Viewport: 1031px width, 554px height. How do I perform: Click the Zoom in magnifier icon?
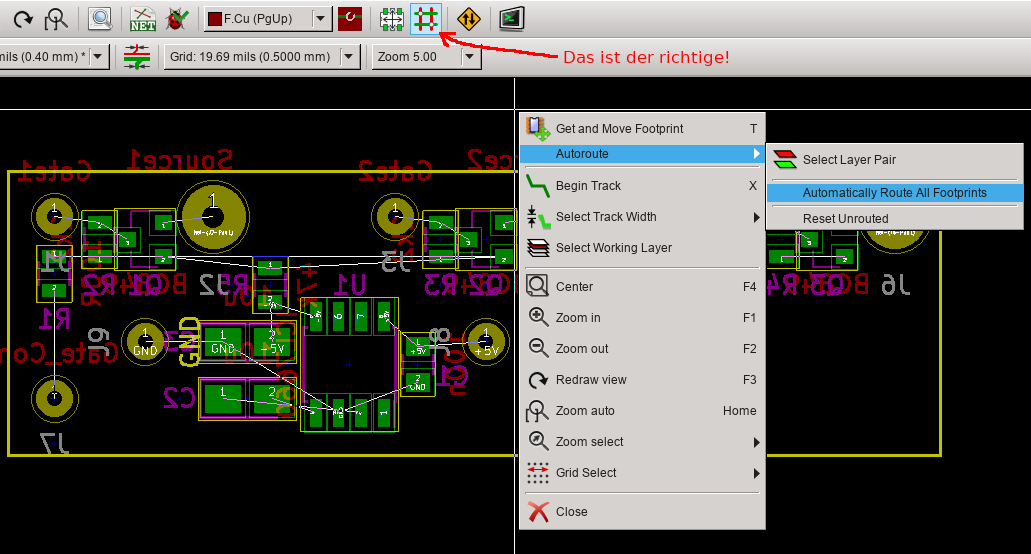coord(538,317)
